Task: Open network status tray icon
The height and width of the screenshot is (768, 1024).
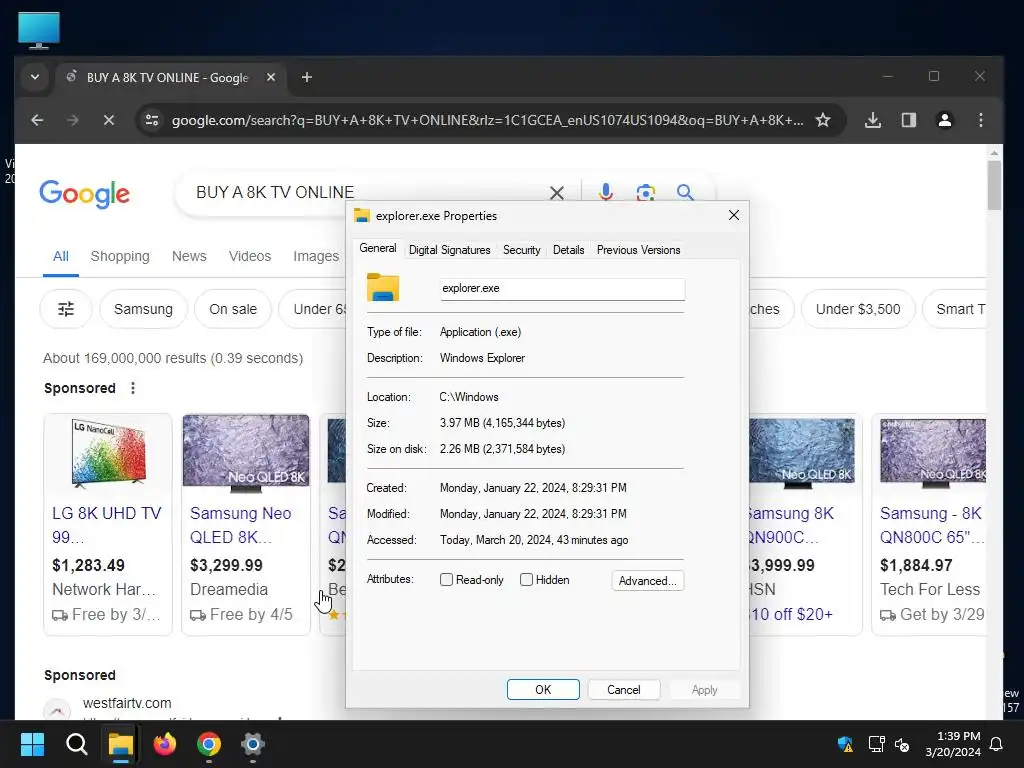Action: [x=876, y=744]
